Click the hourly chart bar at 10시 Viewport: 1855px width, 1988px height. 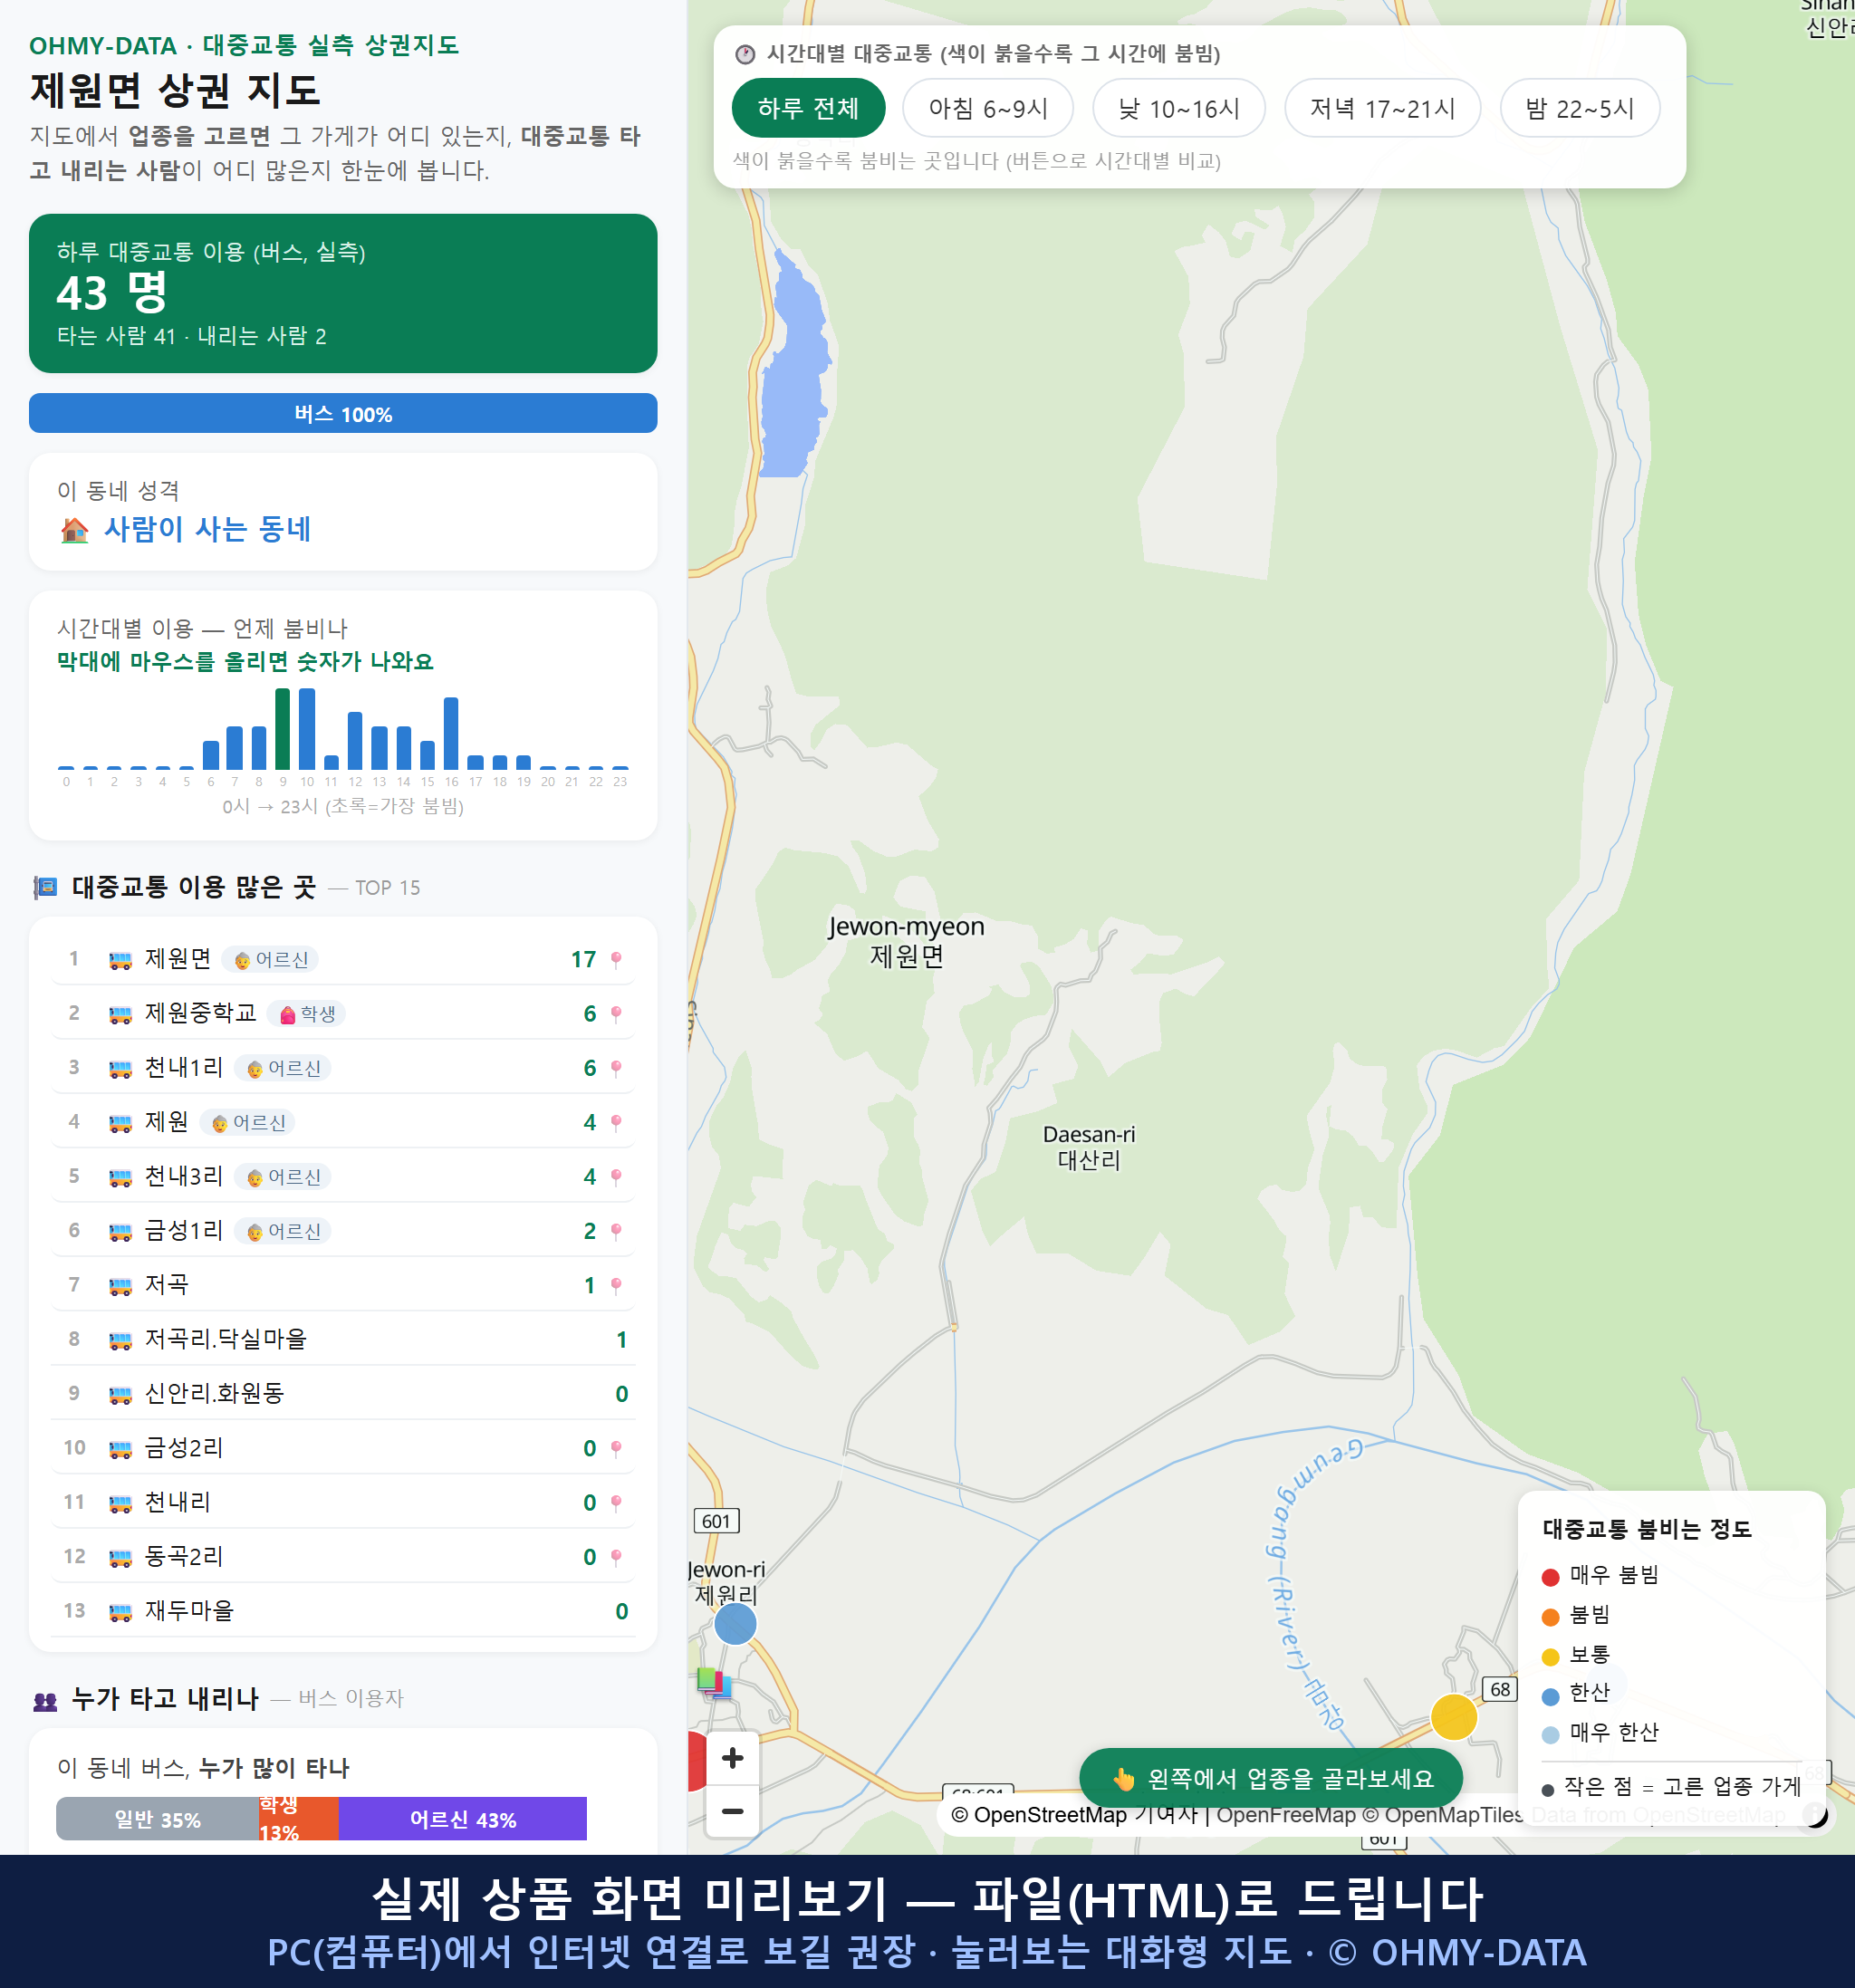[307, 729]
